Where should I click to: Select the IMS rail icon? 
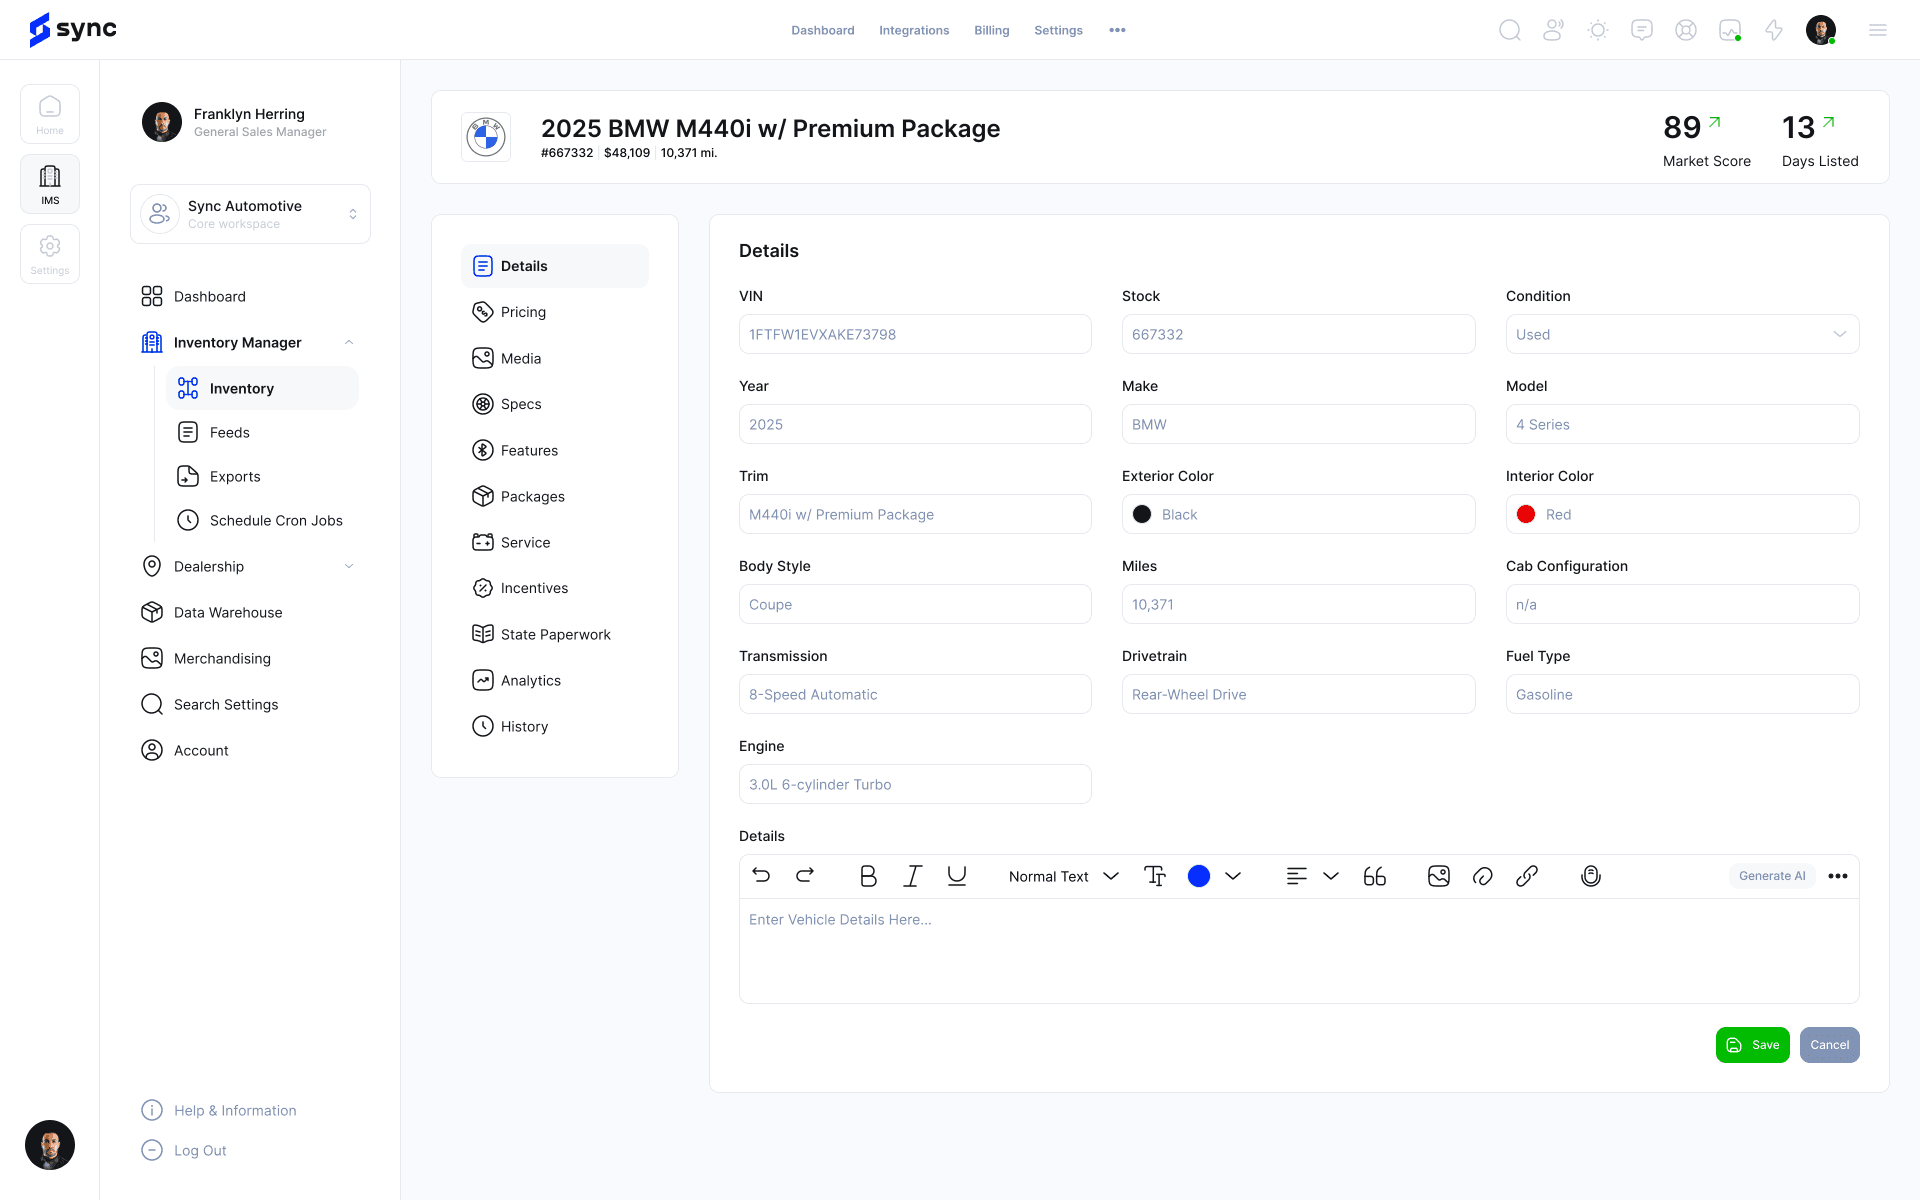[x=50, y=184]
